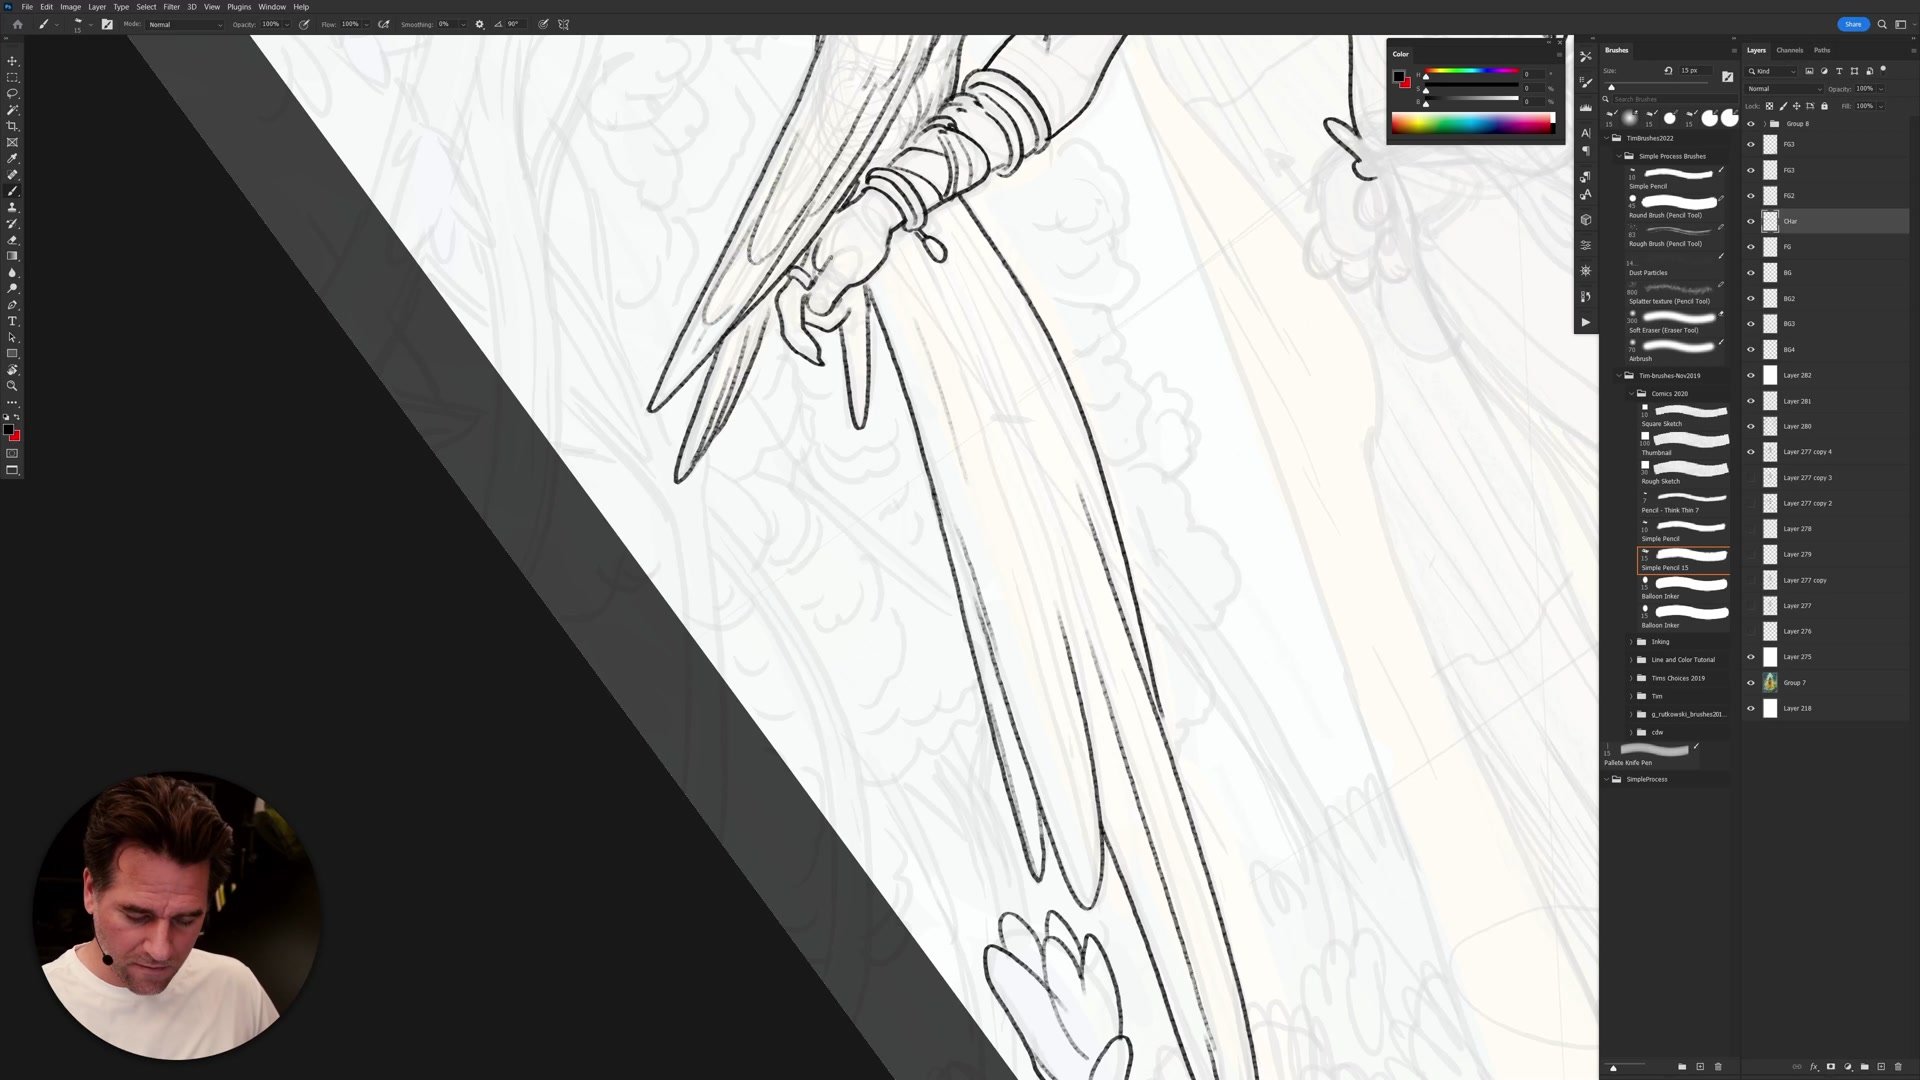Click the Share button

click(1852, 24)
